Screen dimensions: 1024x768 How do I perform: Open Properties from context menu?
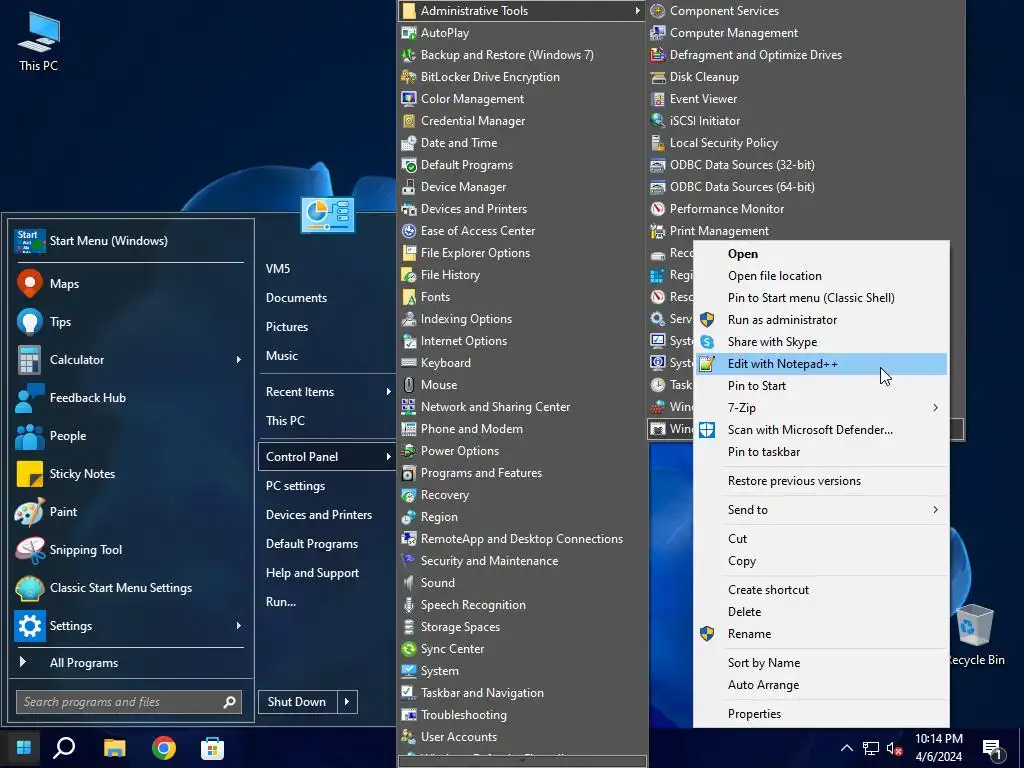822,714
